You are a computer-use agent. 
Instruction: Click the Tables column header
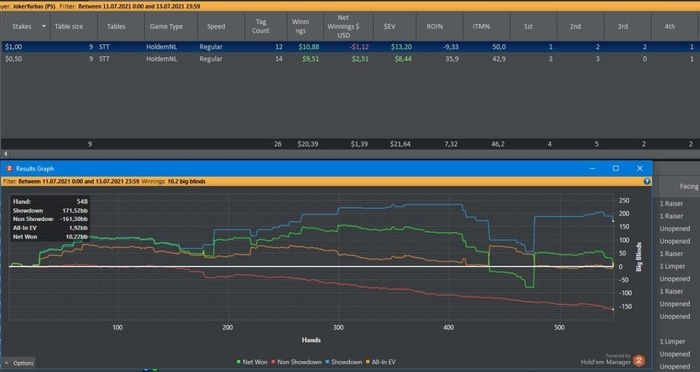click(116, 26)
